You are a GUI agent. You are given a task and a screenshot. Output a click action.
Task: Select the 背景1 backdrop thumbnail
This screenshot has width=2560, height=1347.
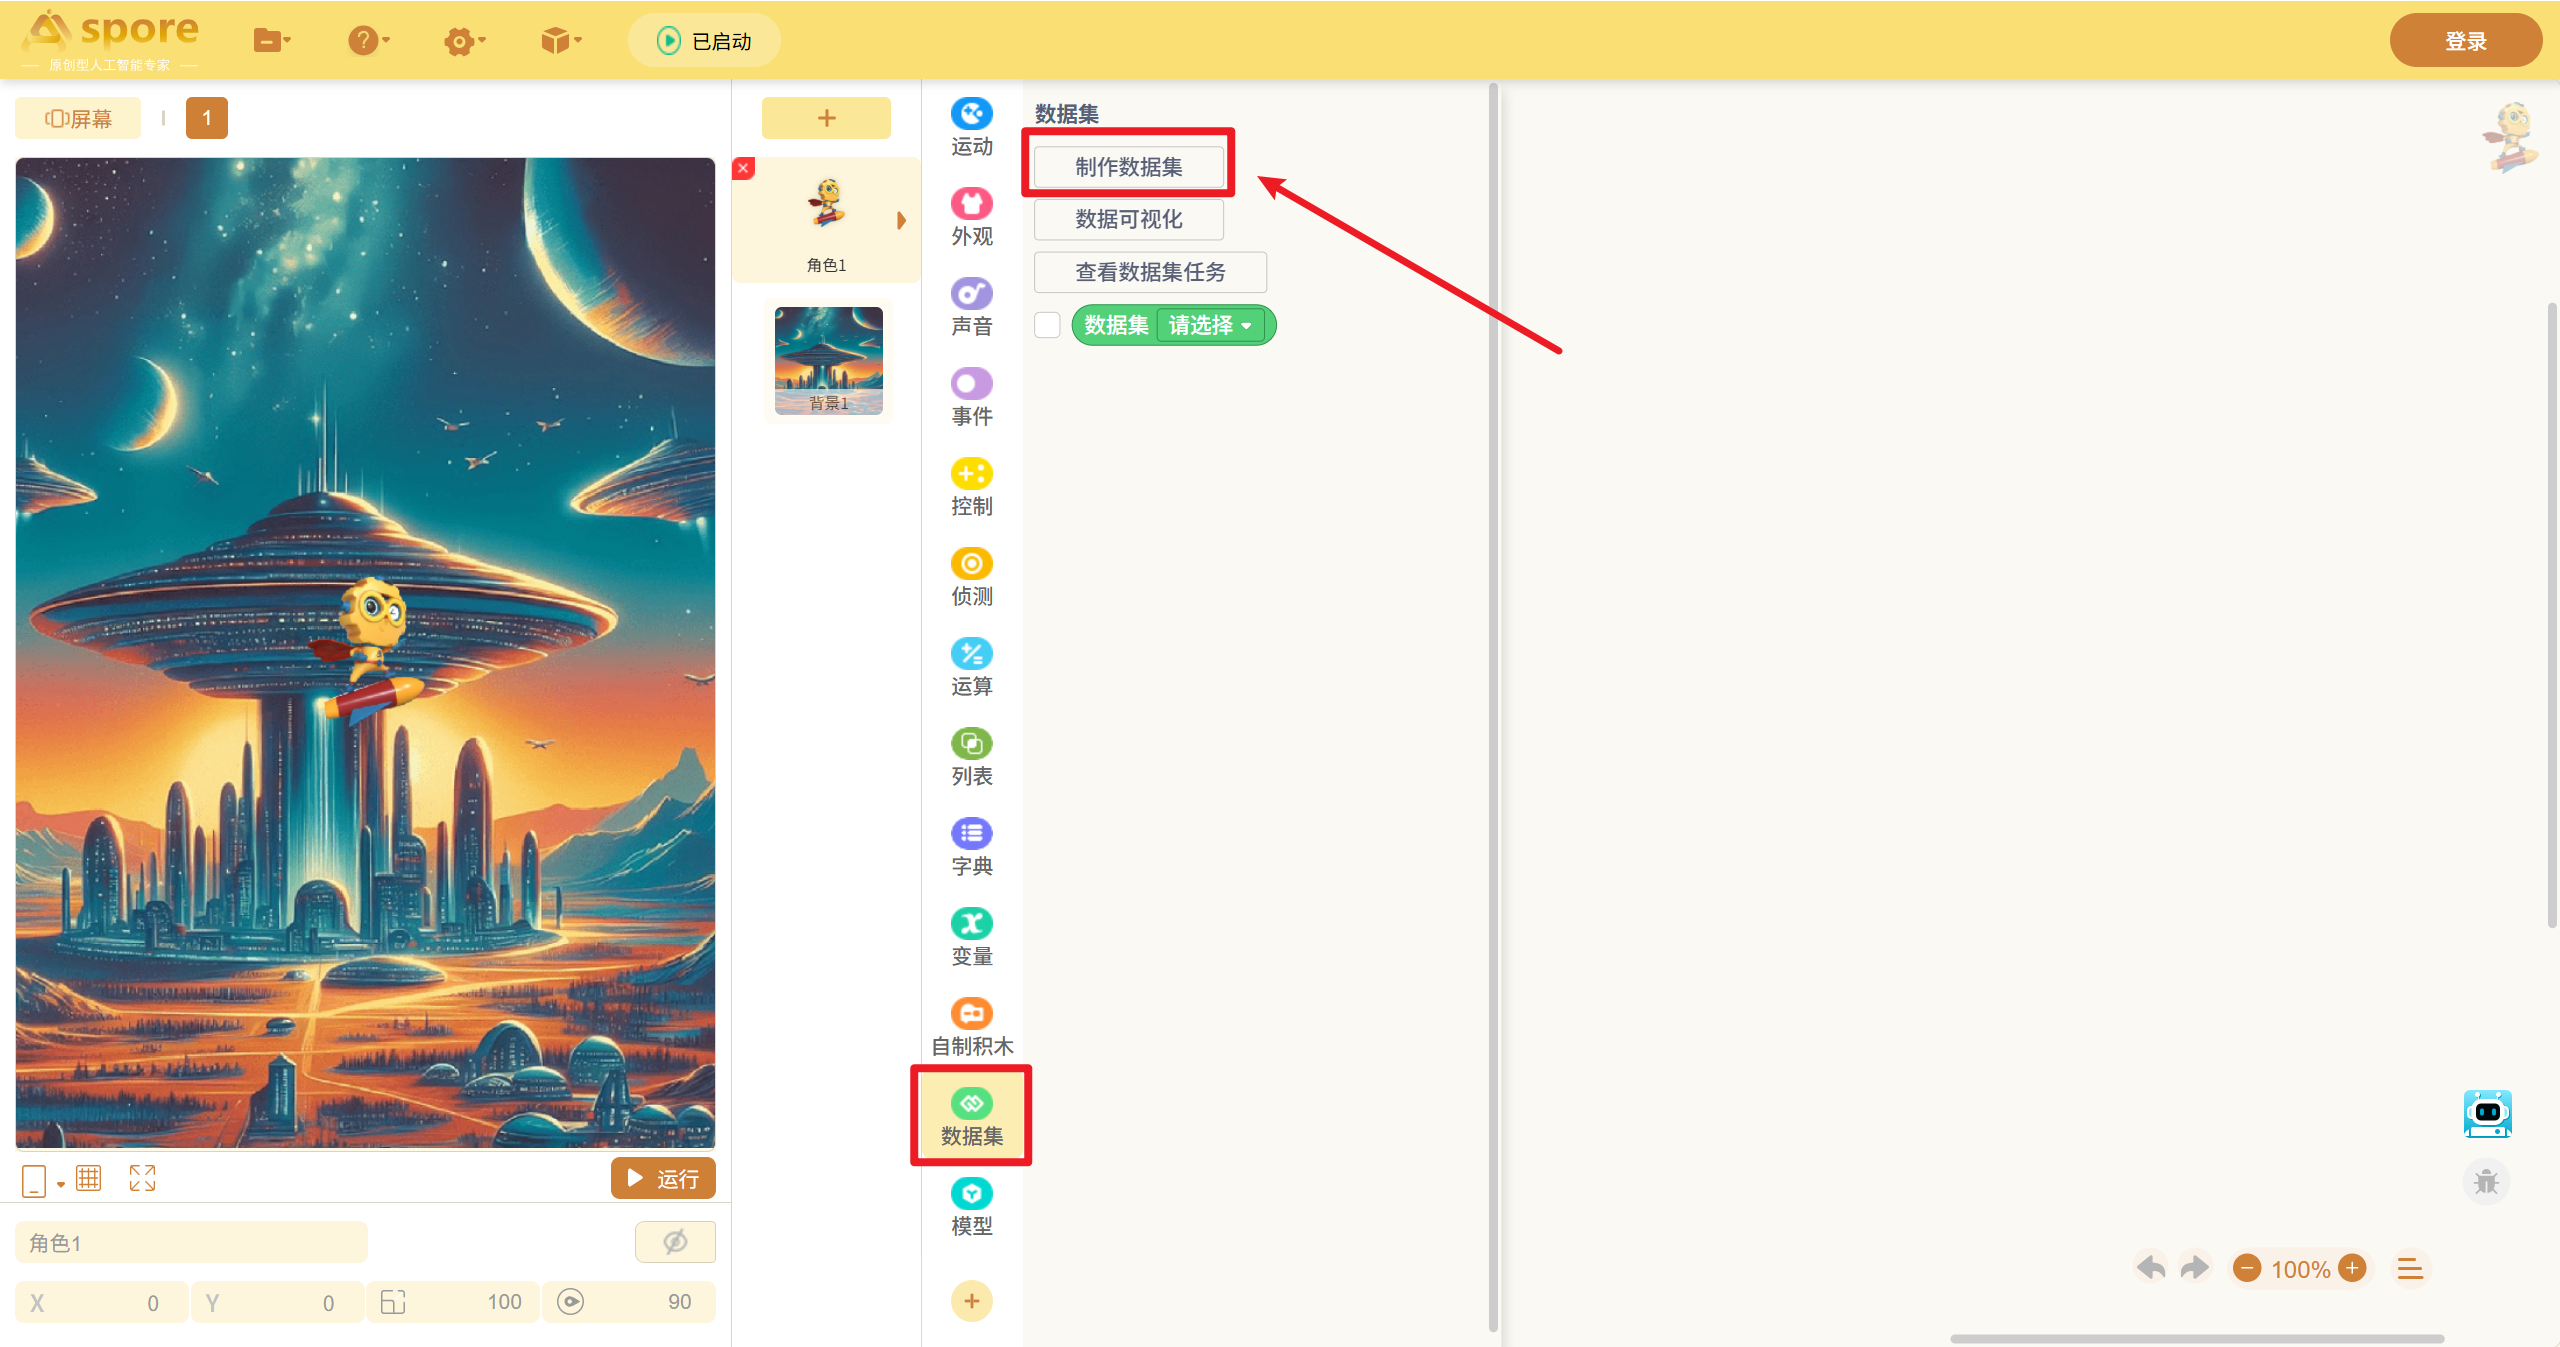coord(828,360)
